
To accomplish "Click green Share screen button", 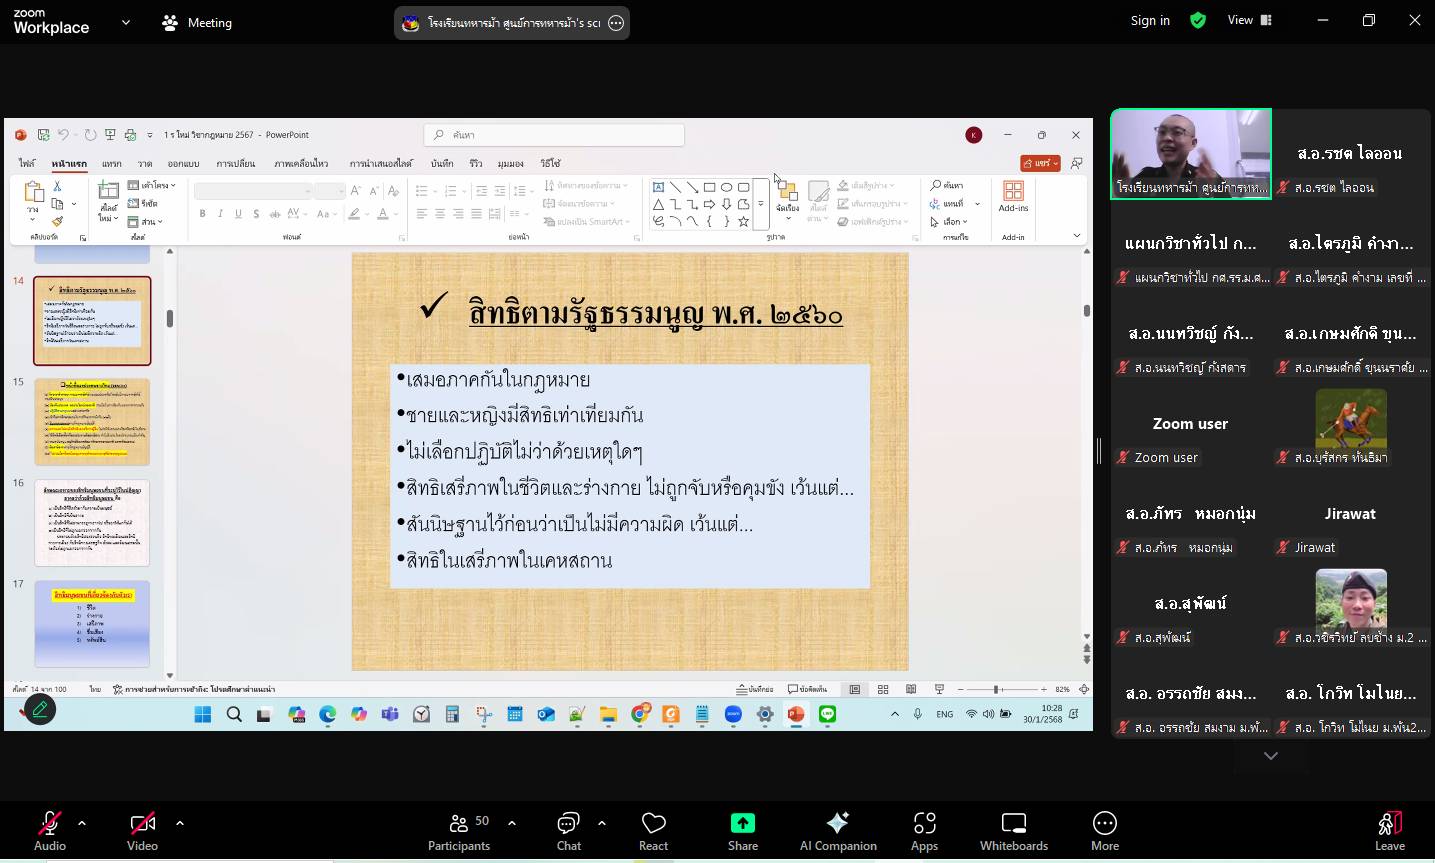I will pyautogui.click(x=743, y=831).
